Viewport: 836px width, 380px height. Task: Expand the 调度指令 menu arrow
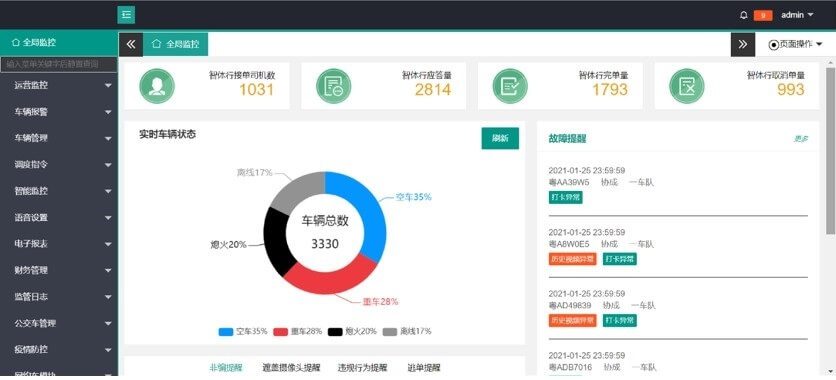pos(108,165)
